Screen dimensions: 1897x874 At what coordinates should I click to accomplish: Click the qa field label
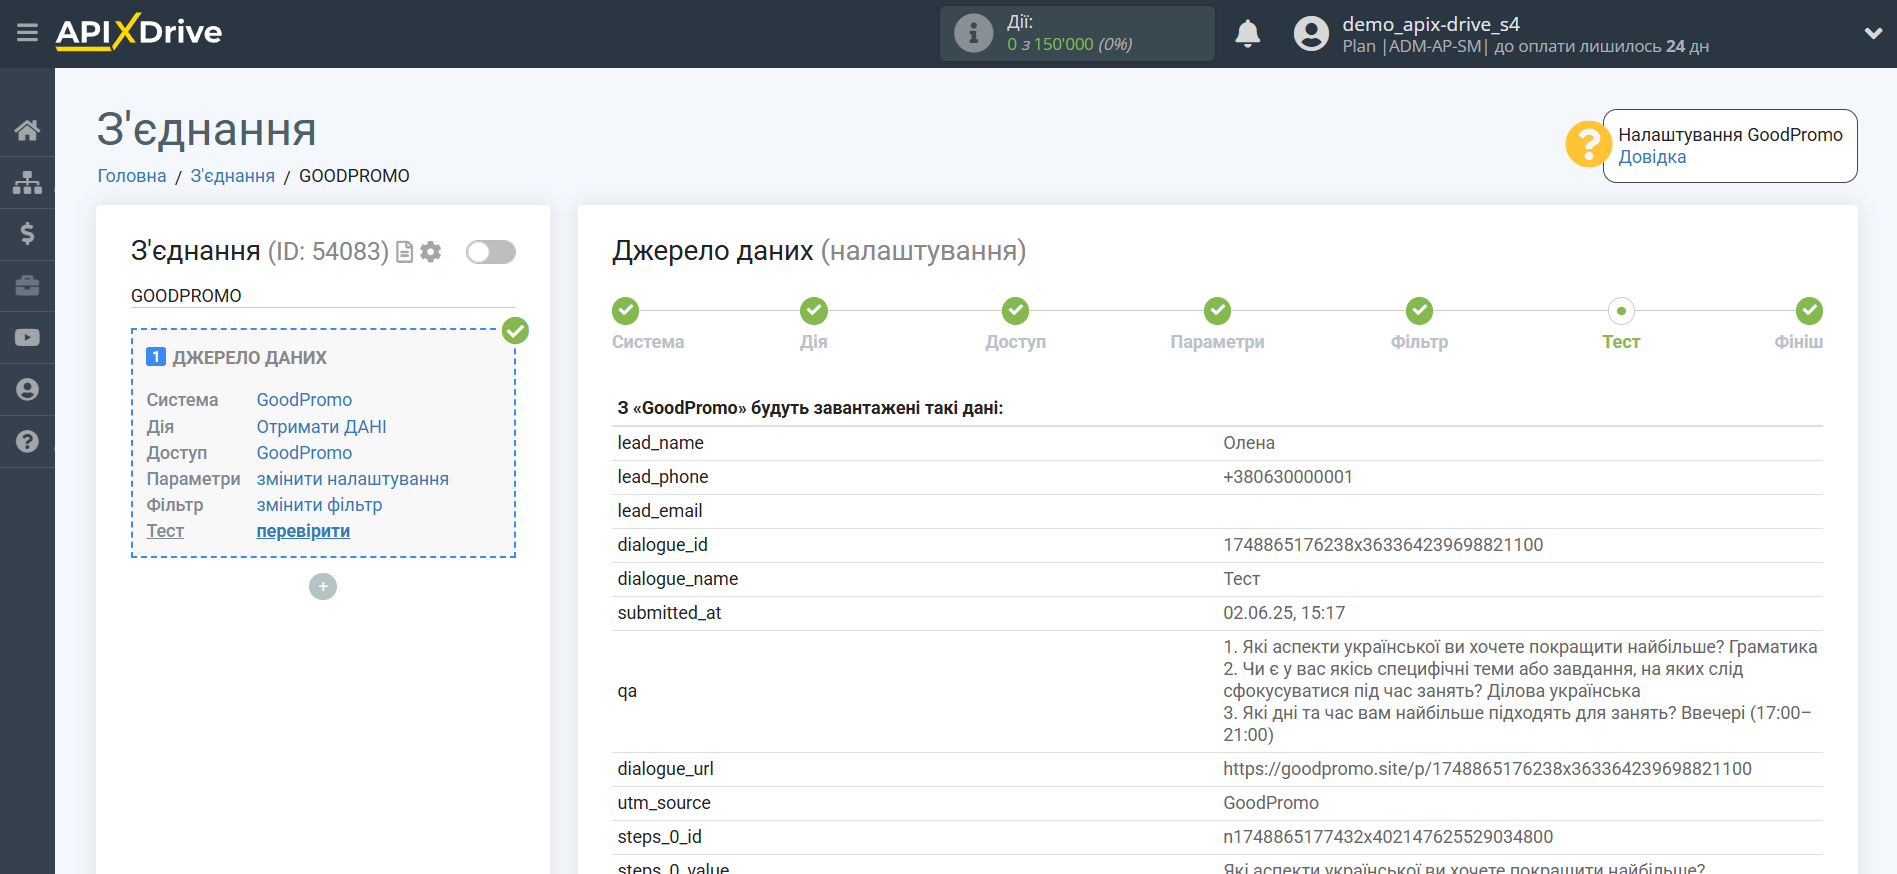pos(627,691)
